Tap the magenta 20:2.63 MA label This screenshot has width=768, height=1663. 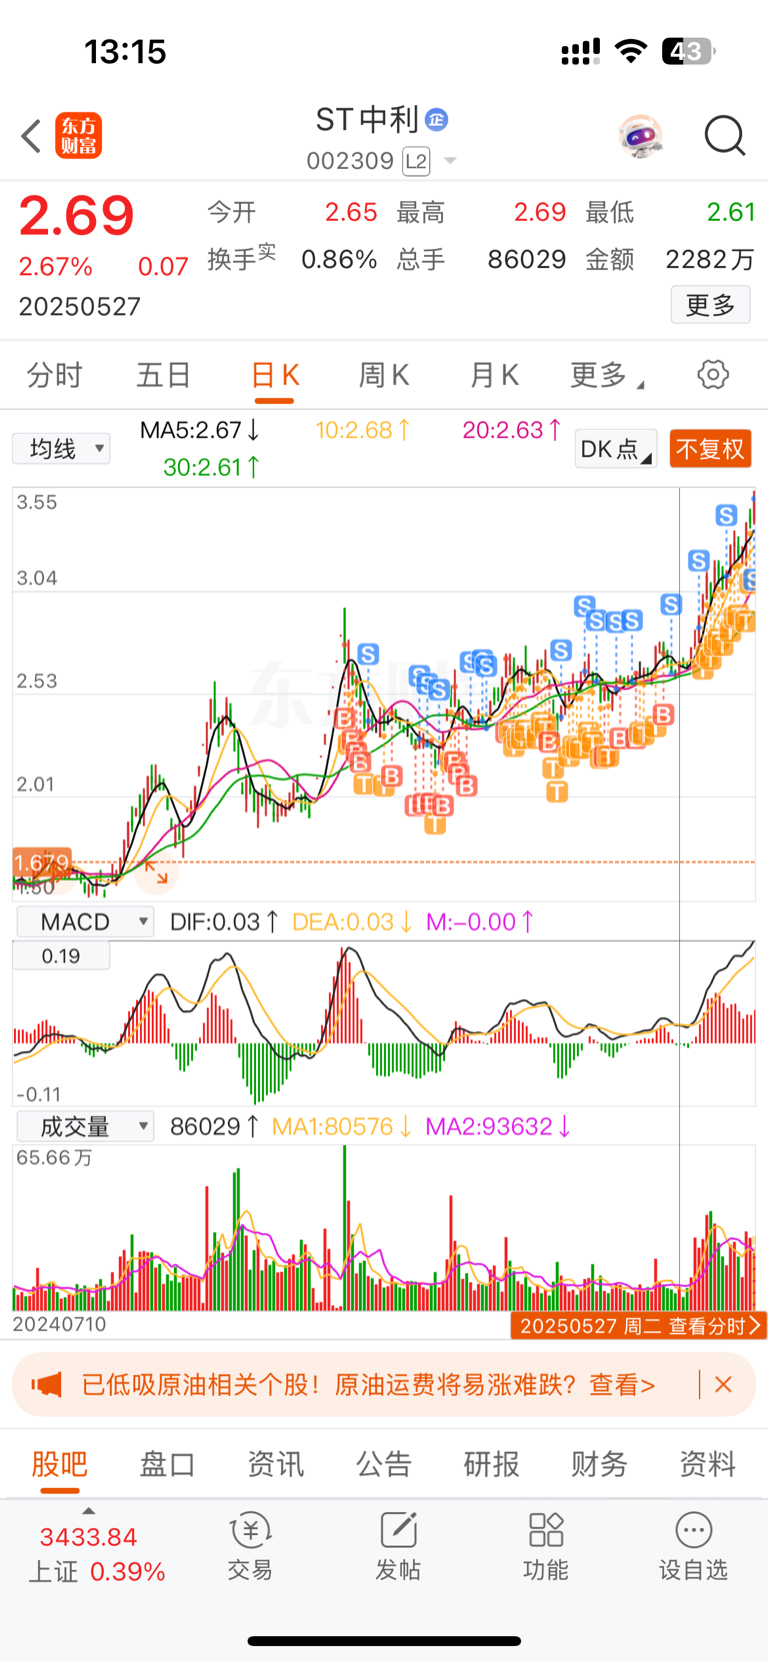[x=512, y=430]
